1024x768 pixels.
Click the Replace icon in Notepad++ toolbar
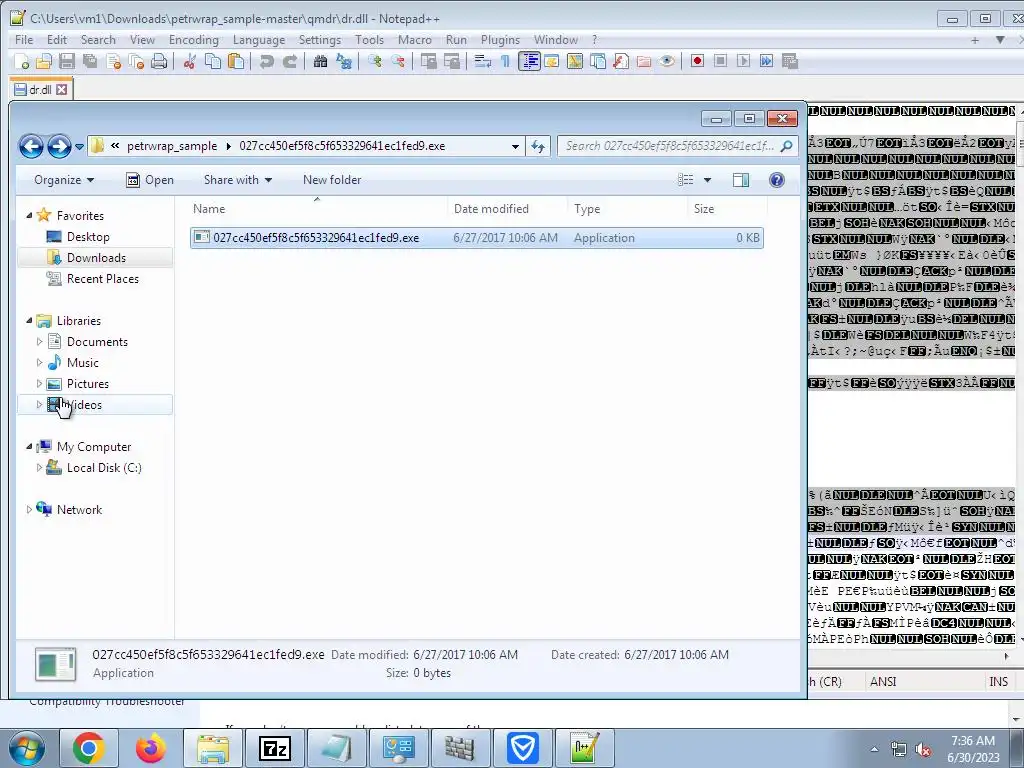tap(344, 61)
